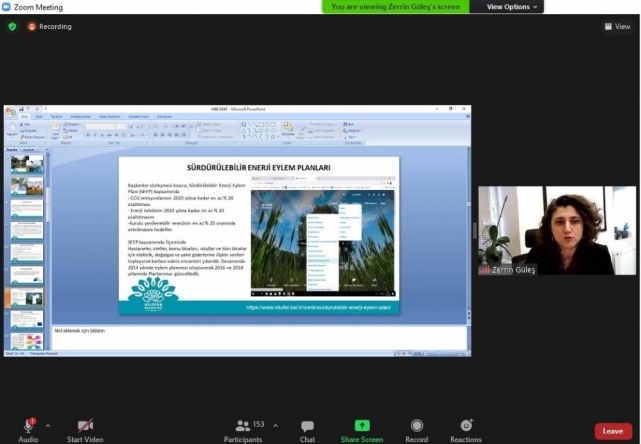Click the Zerrin Güleş video tile
Viewport: 641px width, 444px height.
pos(555,231)
